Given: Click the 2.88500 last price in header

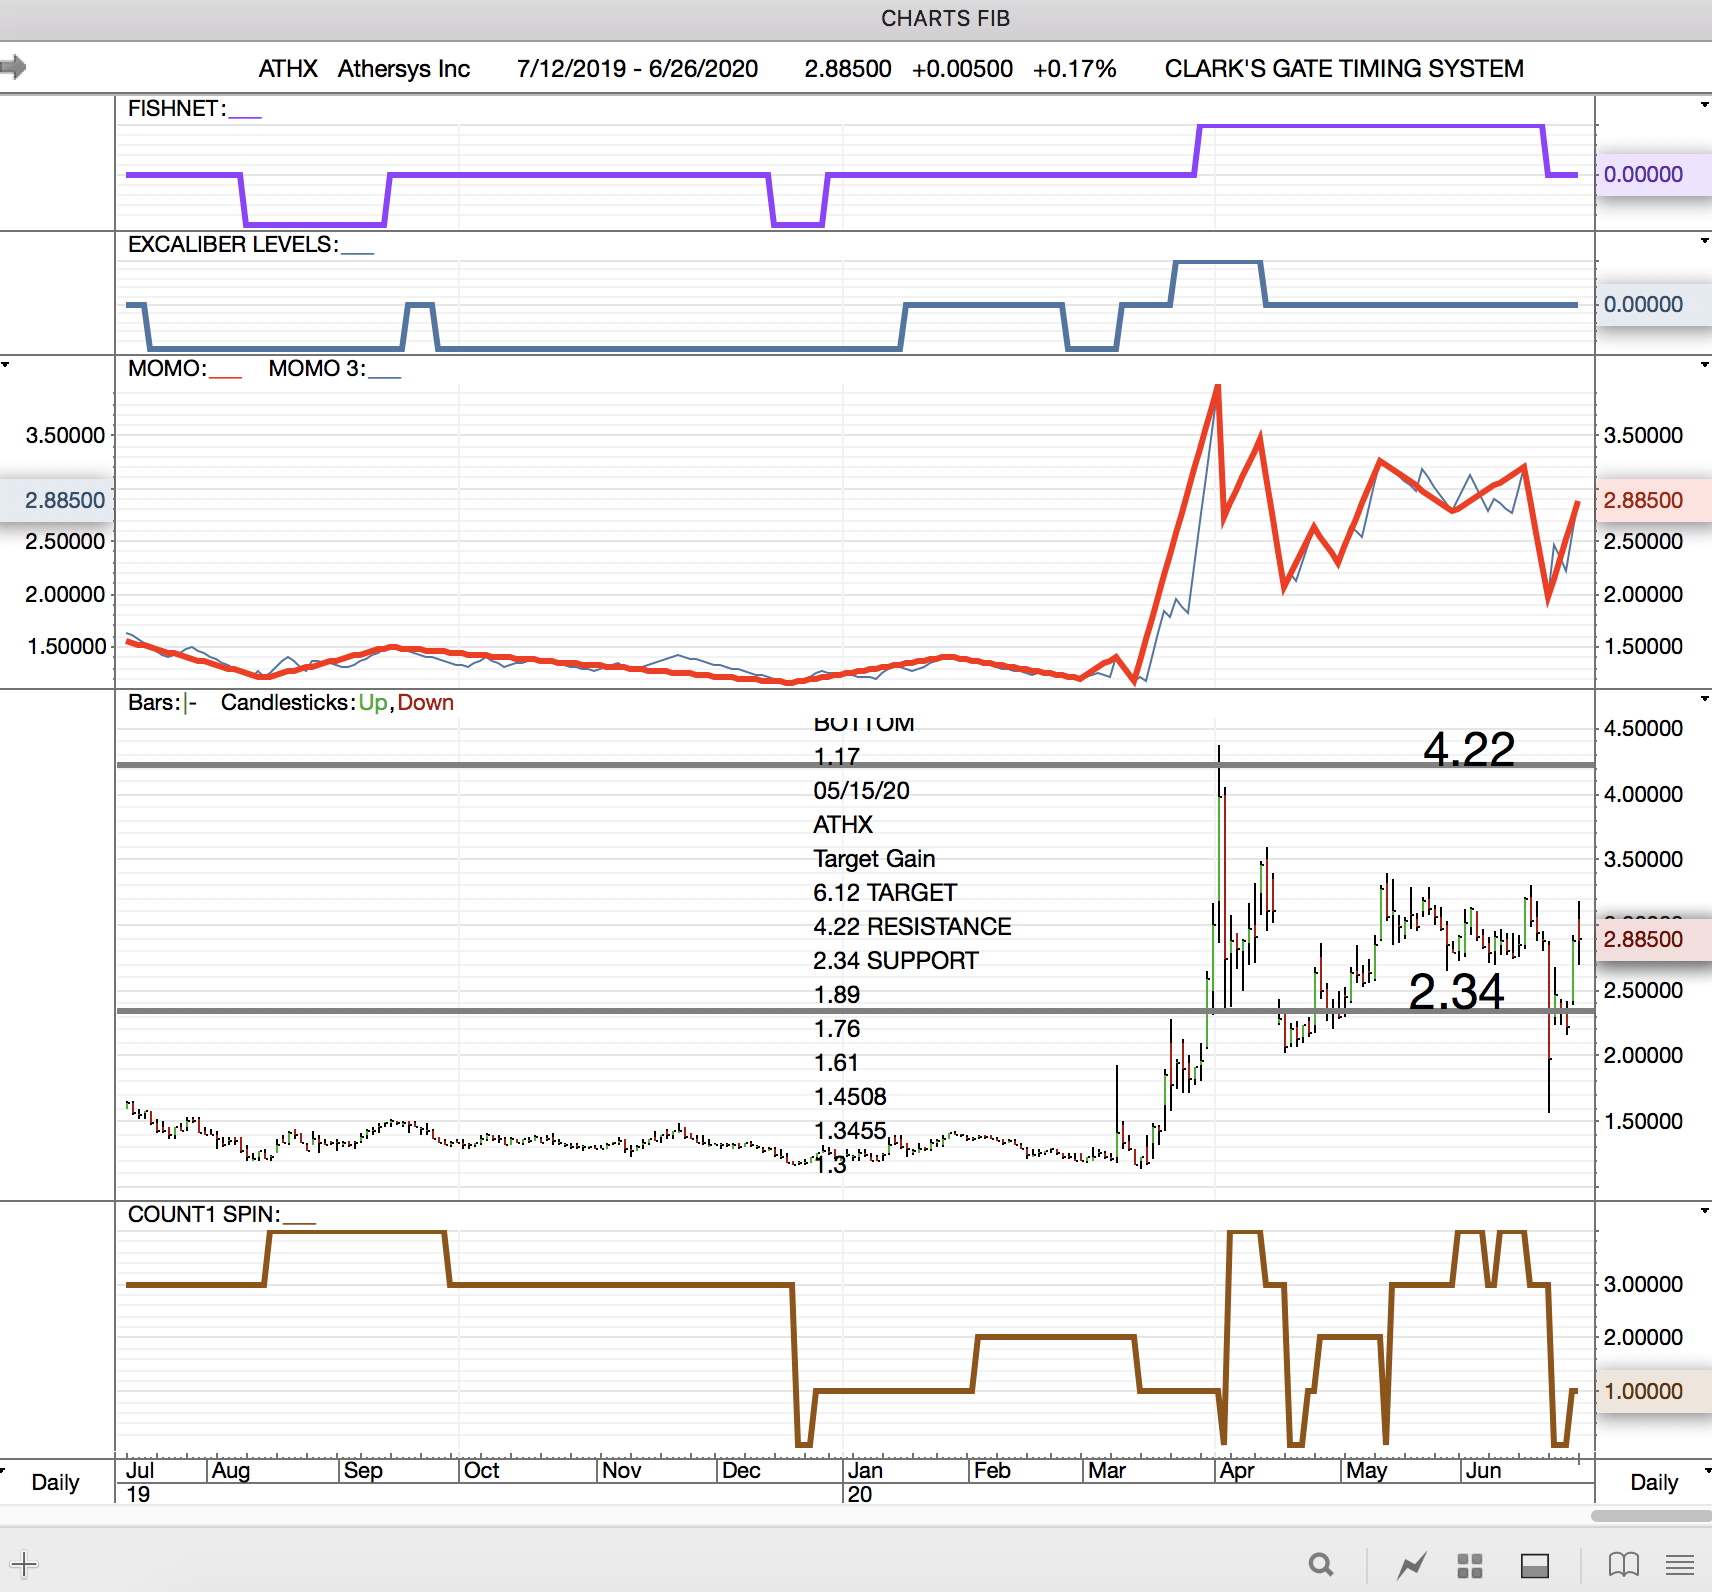Looking at the screenshot, I should [x=848, y=69].
